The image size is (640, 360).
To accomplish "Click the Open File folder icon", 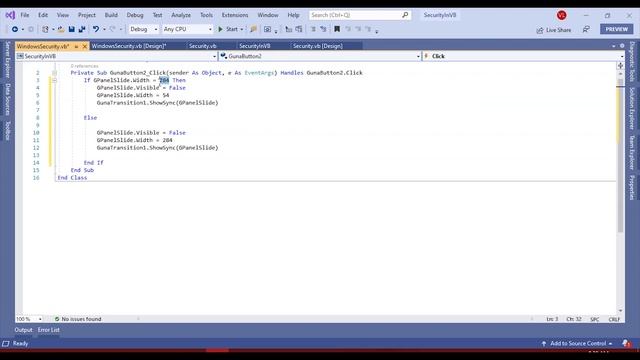I will (x=61, y=29).
